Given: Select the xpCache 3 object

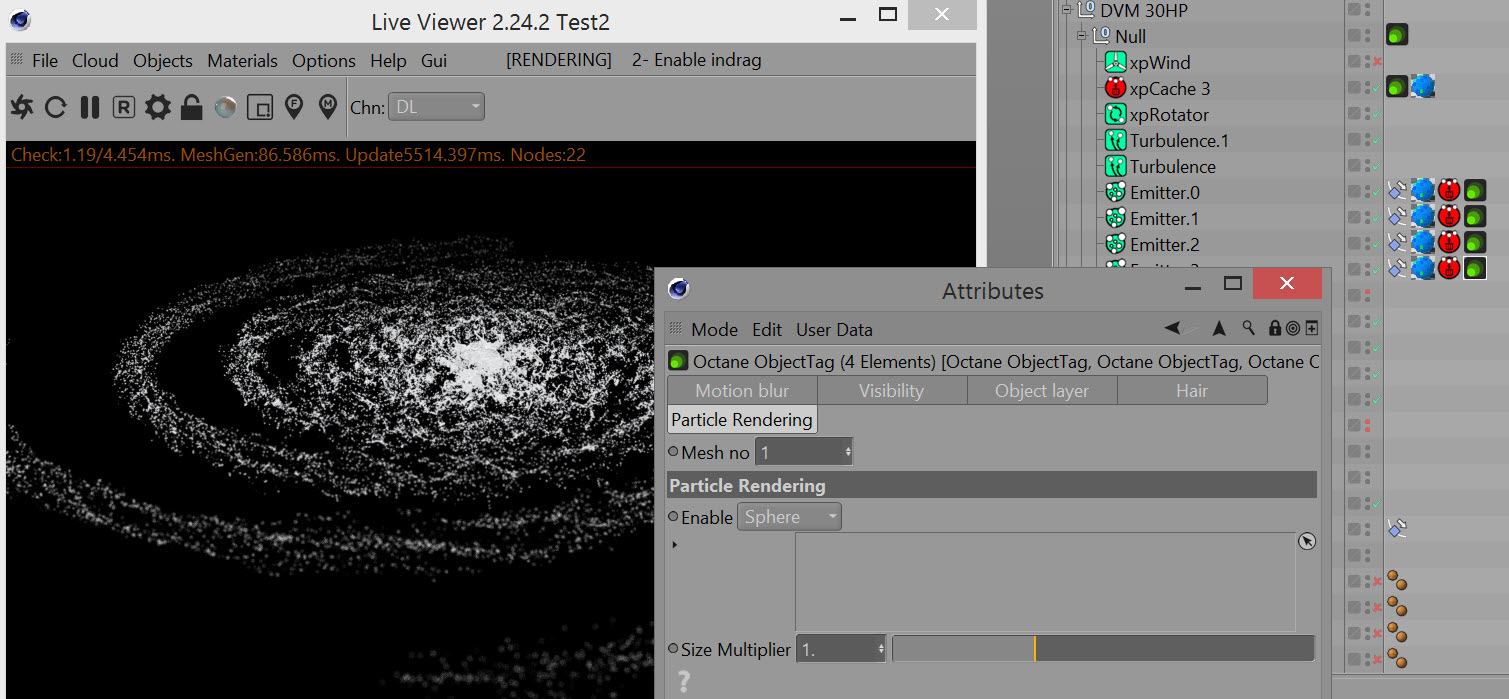Looking at the screenshot, I should [1170, 88].
